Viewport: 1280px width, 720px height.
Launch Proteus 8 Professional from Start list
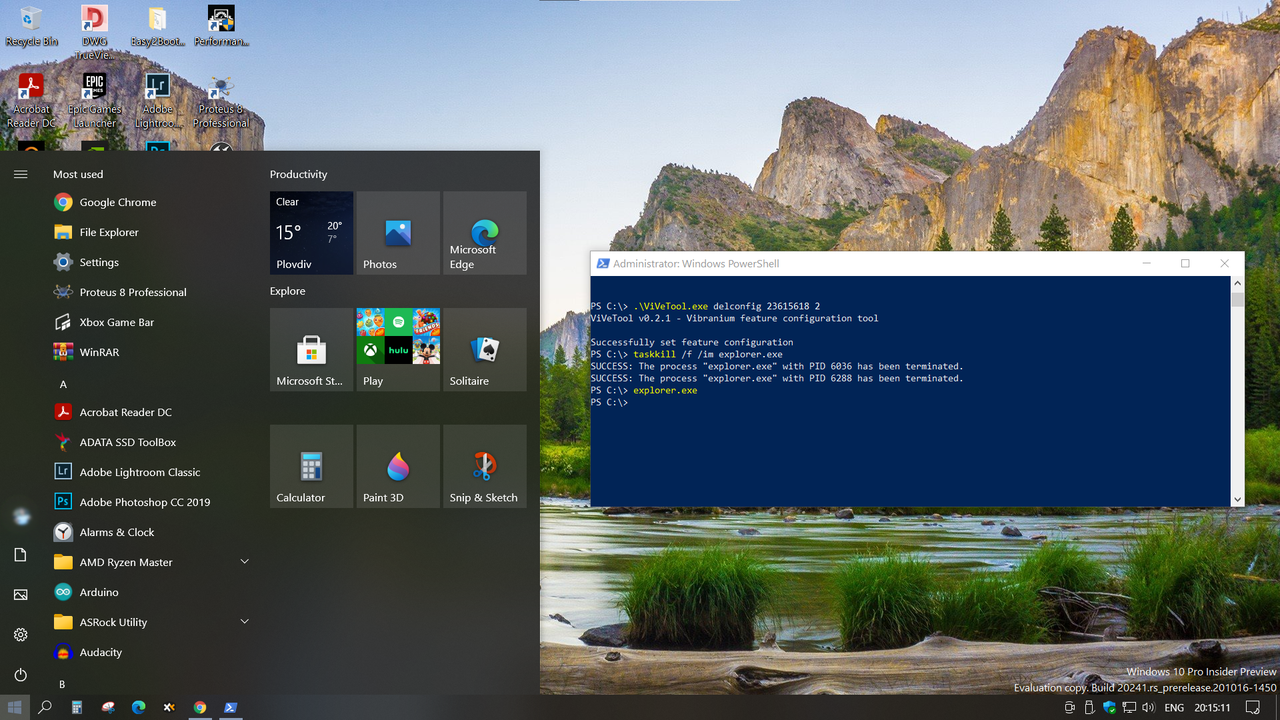[x=150, y=292]
